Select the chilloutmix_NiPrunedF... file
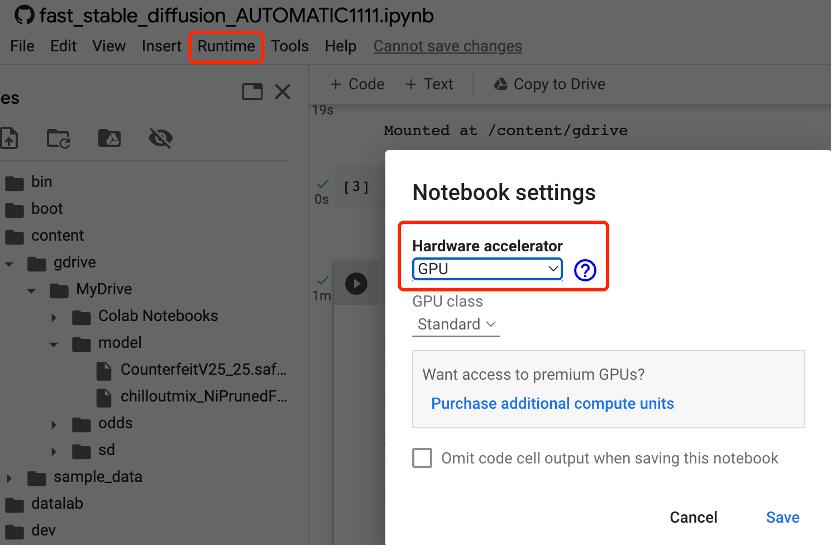Screen dimensions: 832x546 coord(192,396)
